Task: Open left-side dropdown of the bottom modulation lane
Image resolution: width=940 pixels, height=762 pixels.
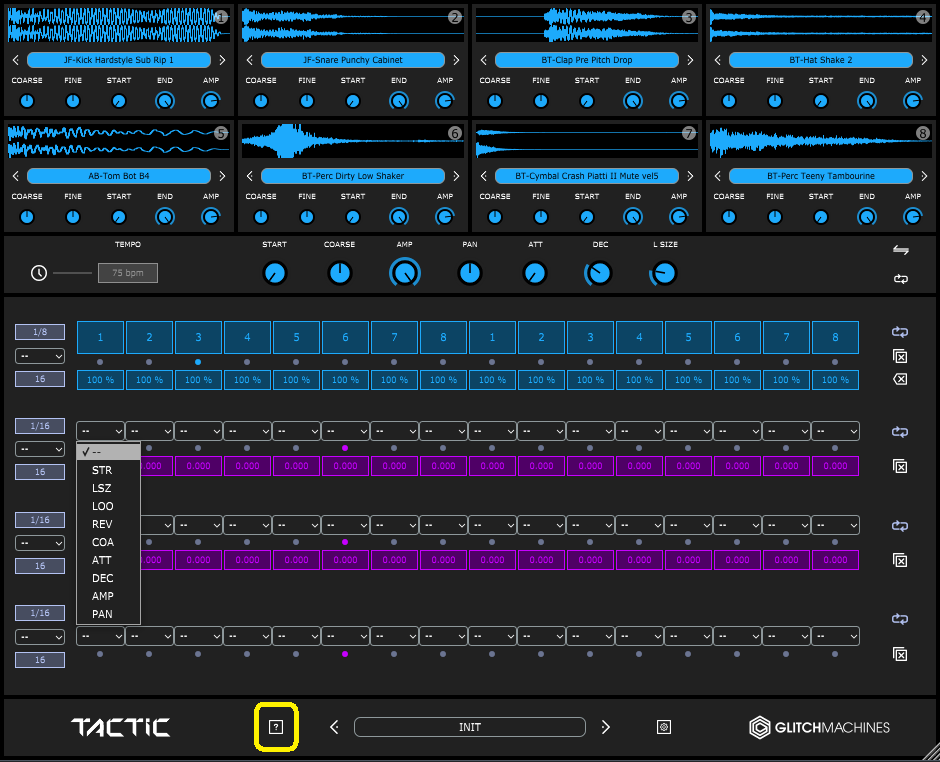Action: pos(40,637)
